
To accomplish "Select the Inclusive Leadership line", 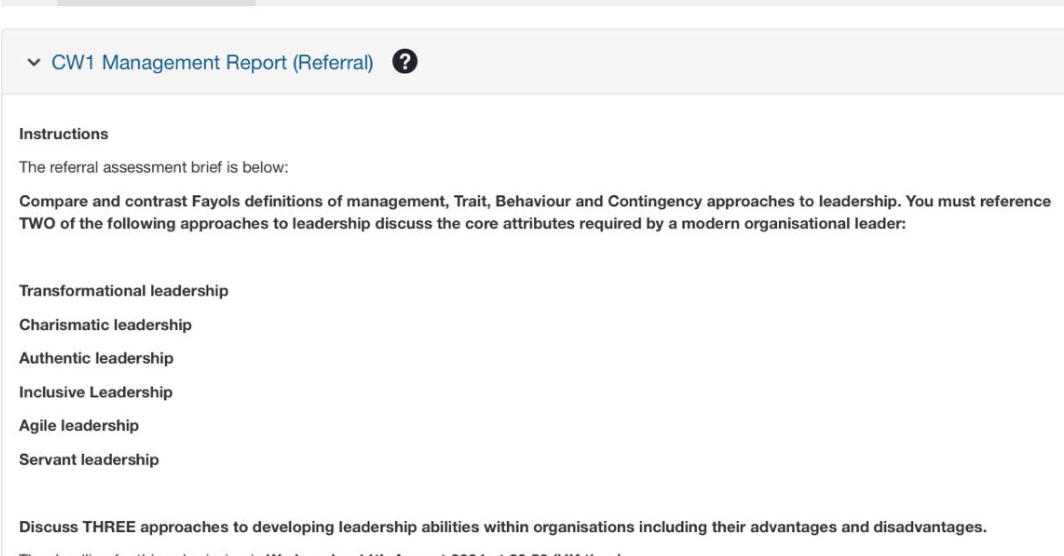I will coord(96,392).
